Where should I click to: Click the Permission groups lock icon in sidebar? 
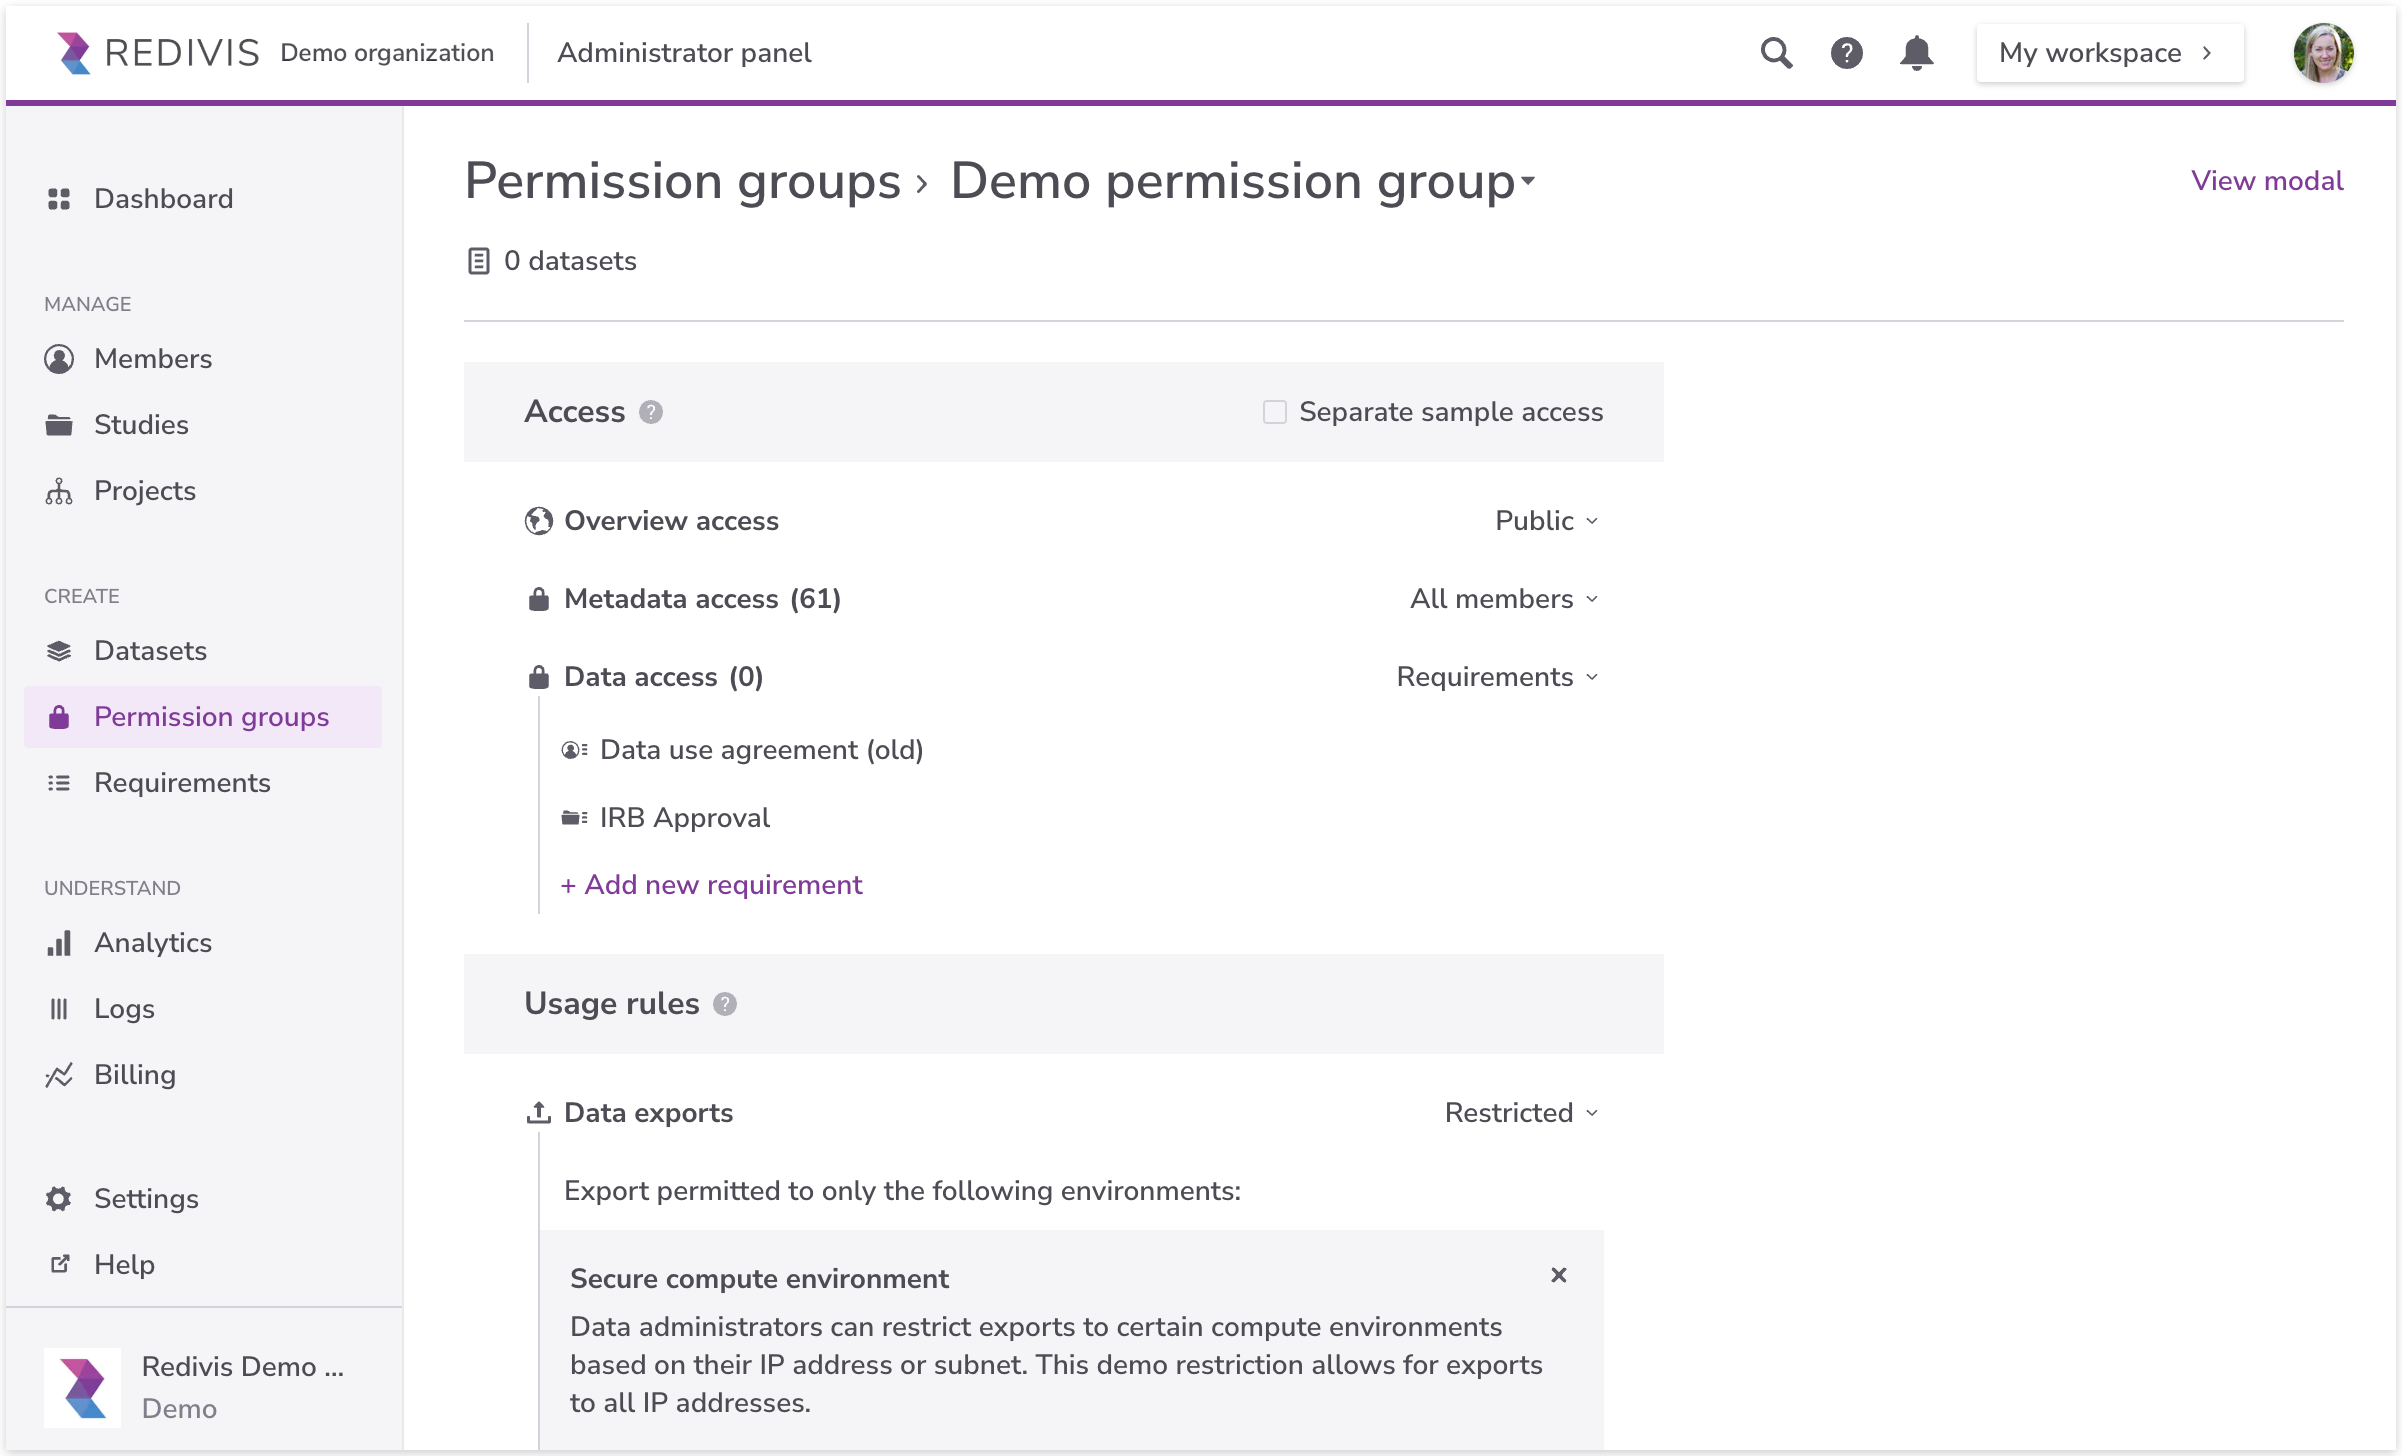[x=59, y=717]
